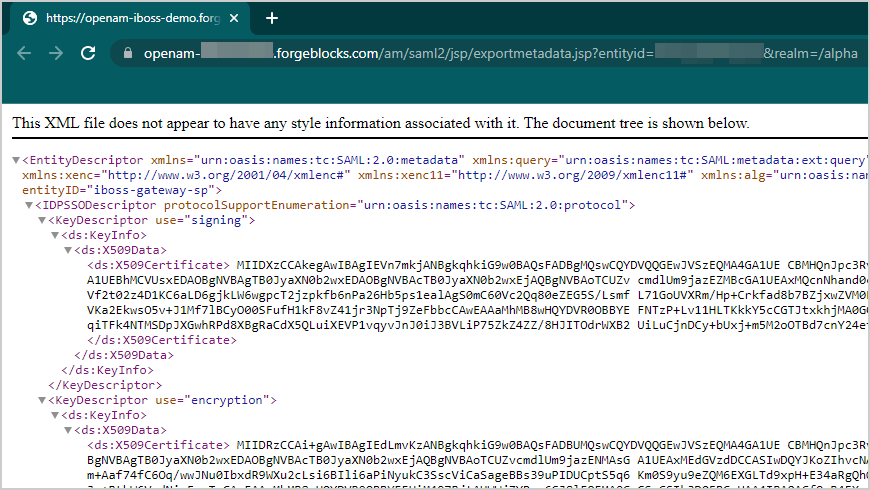
Task: Click the xmlns:query namespace attribute
Action: (x=670, y=160)
